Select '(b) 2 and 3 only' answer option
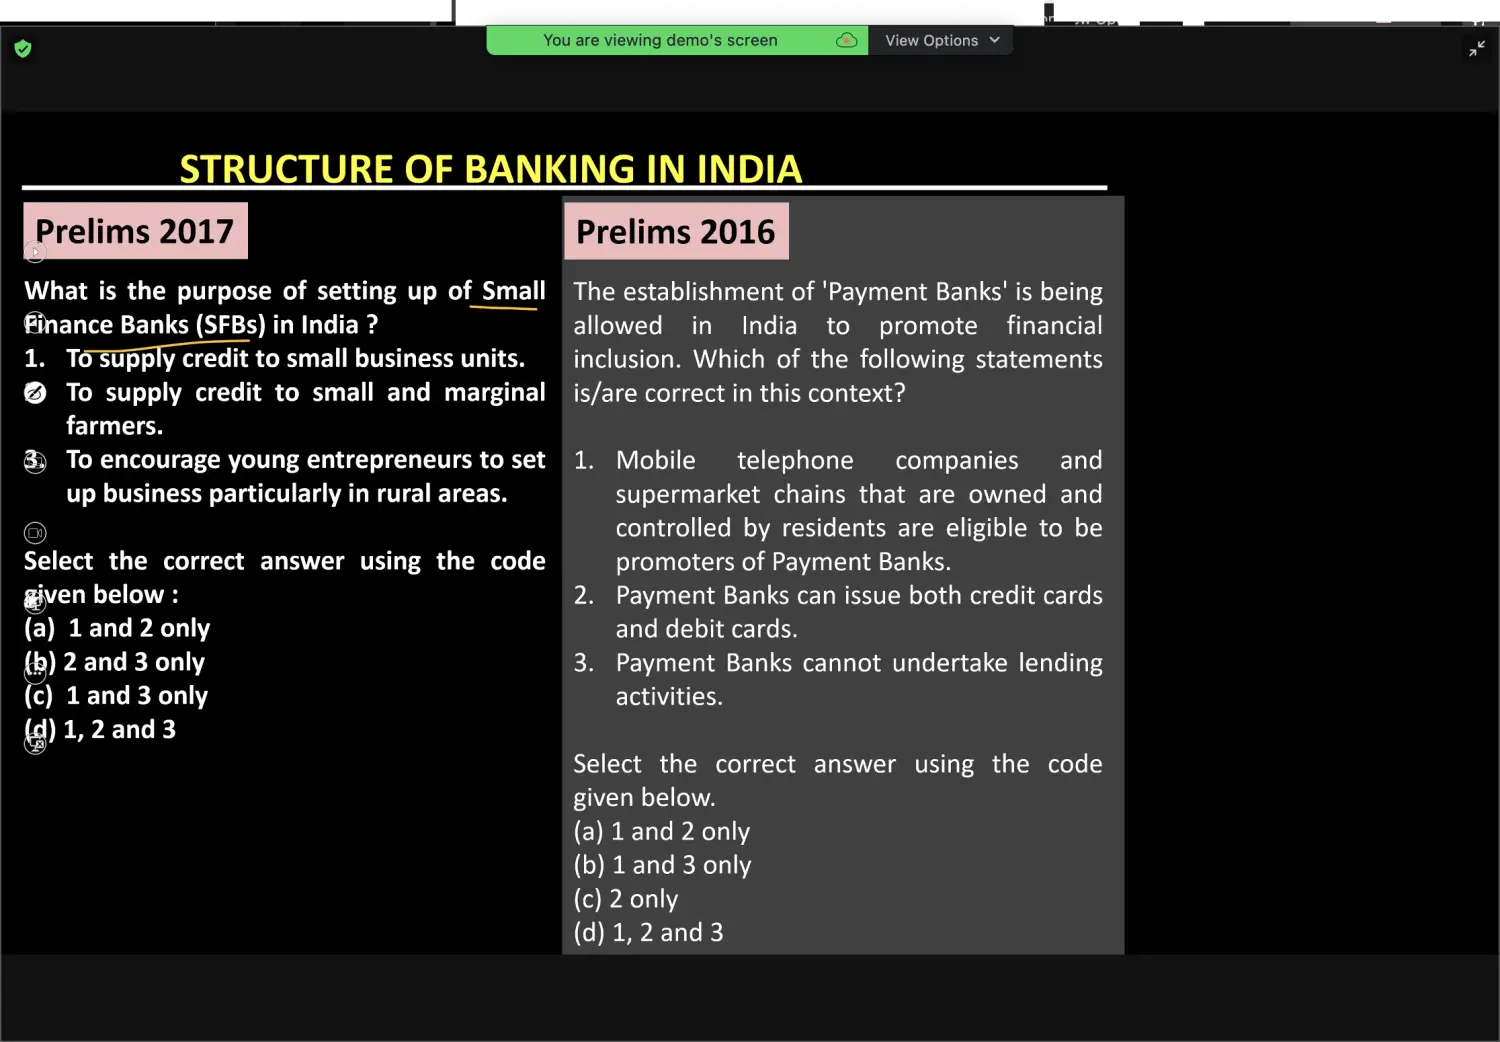The height and width of the screenshot is (1042, 1500). pos(115,662)
